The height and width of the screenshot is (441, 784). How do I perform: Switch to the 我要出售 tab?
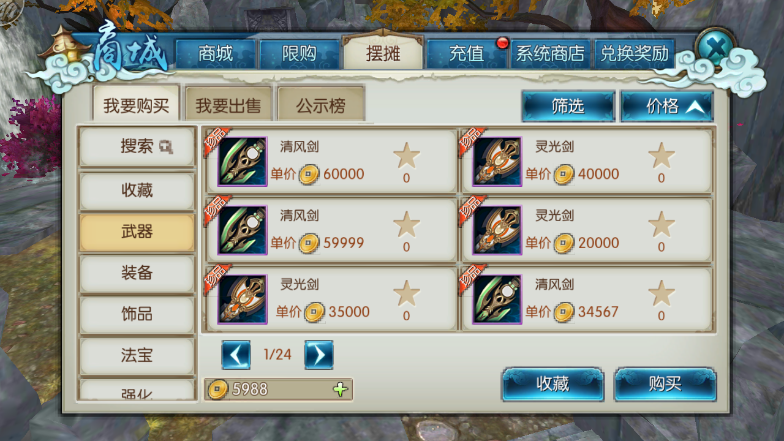[x=228, y=105]
